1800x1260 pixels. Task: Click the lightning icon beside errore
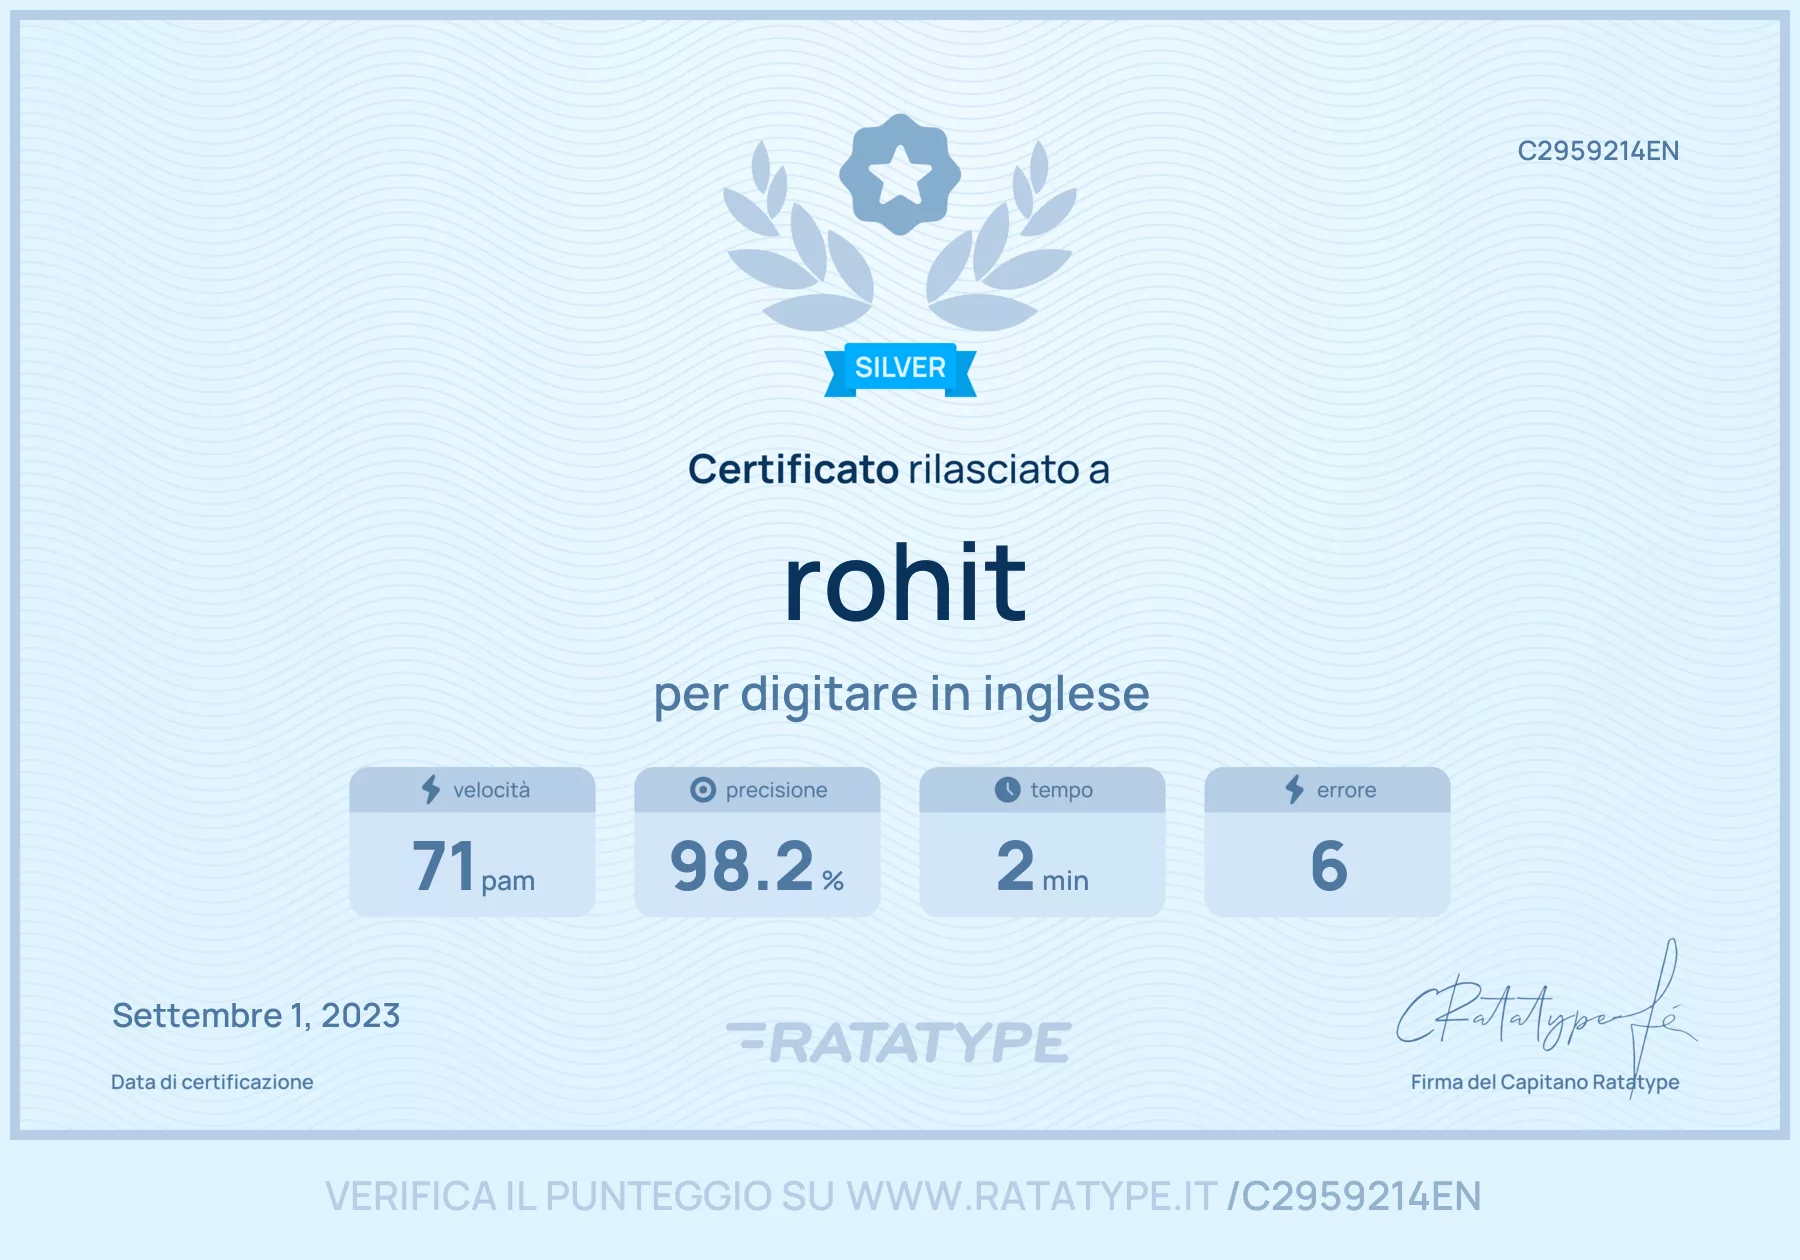(1295, 790)
